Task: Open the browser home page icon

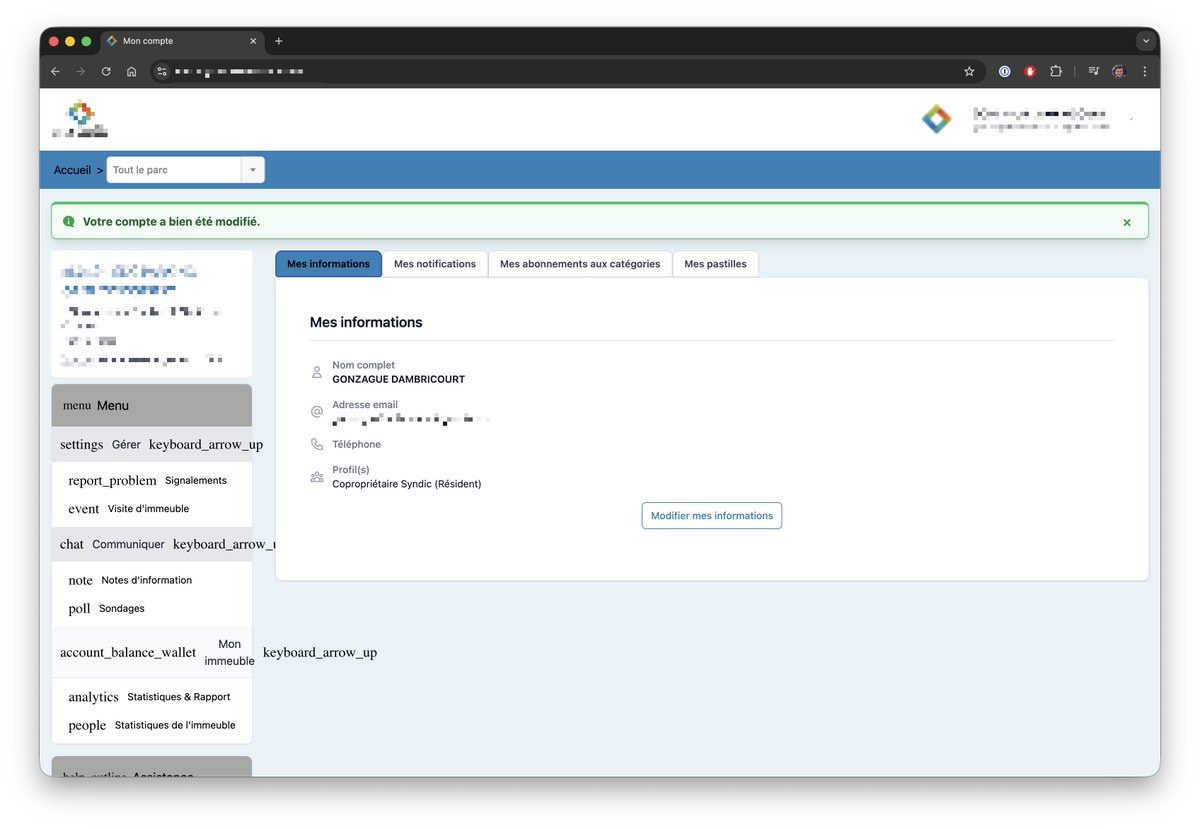Action: (x=131, y=72)
